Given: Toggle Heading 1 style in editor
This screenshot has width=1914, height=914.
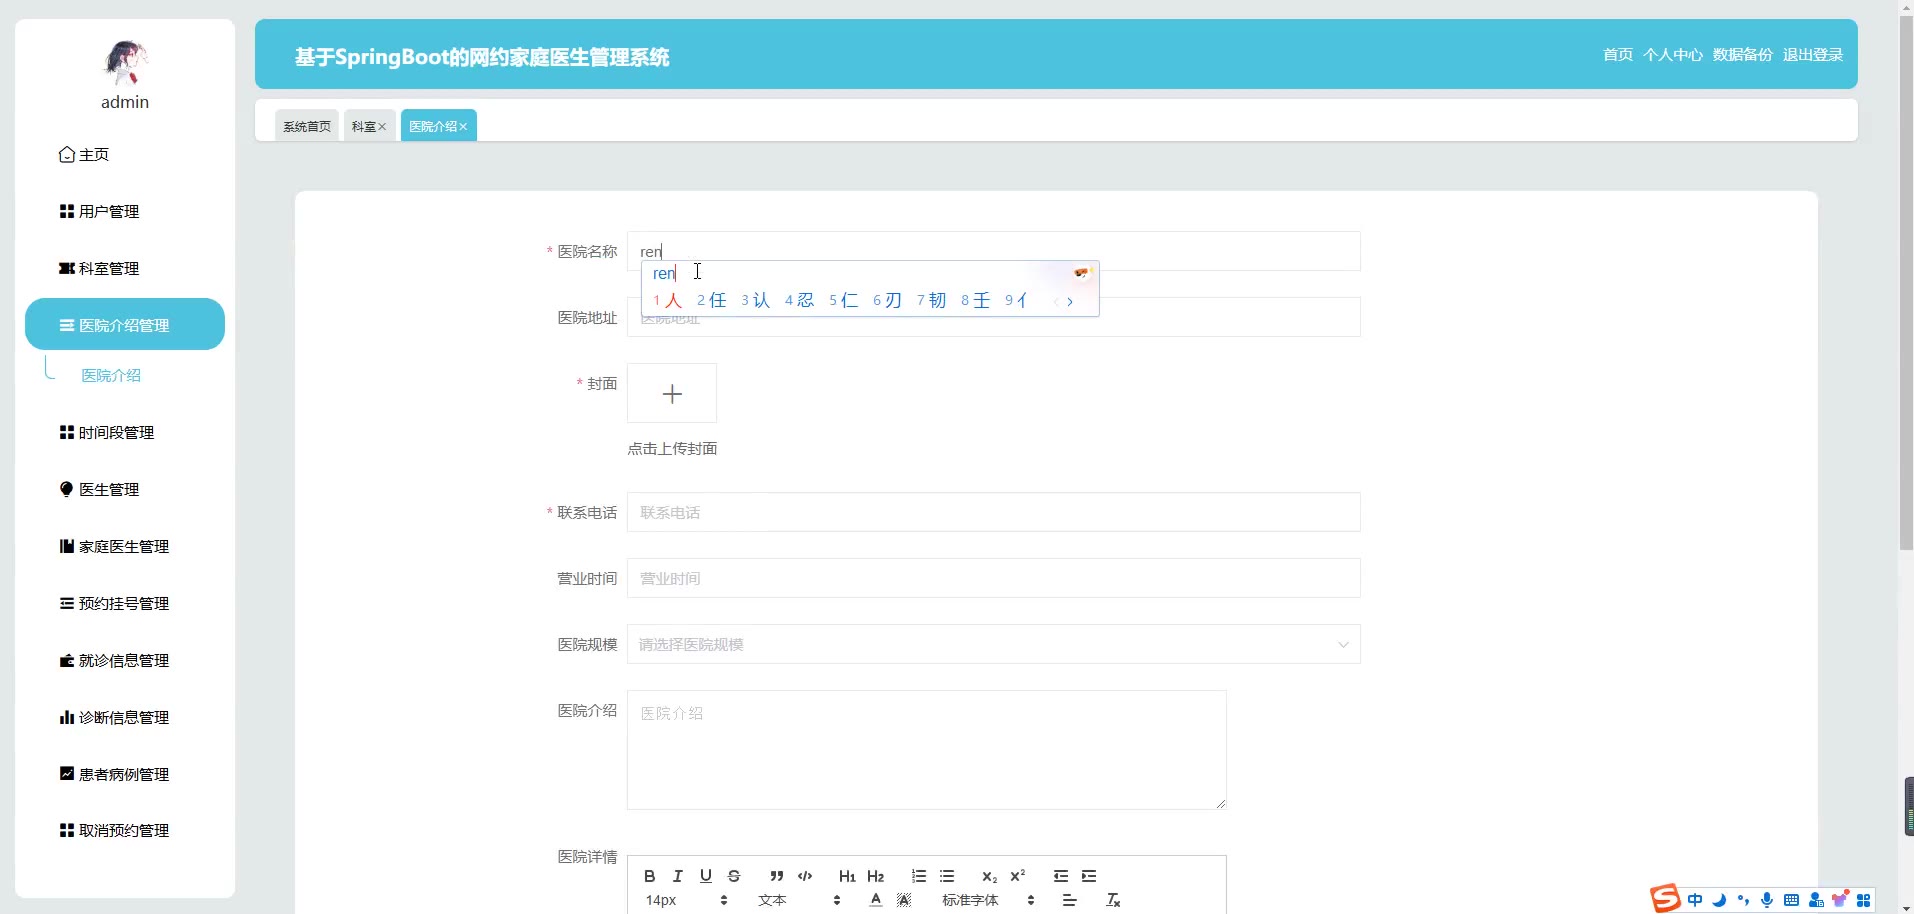Looking at the screenshot, I should click(x=847, y=876).
